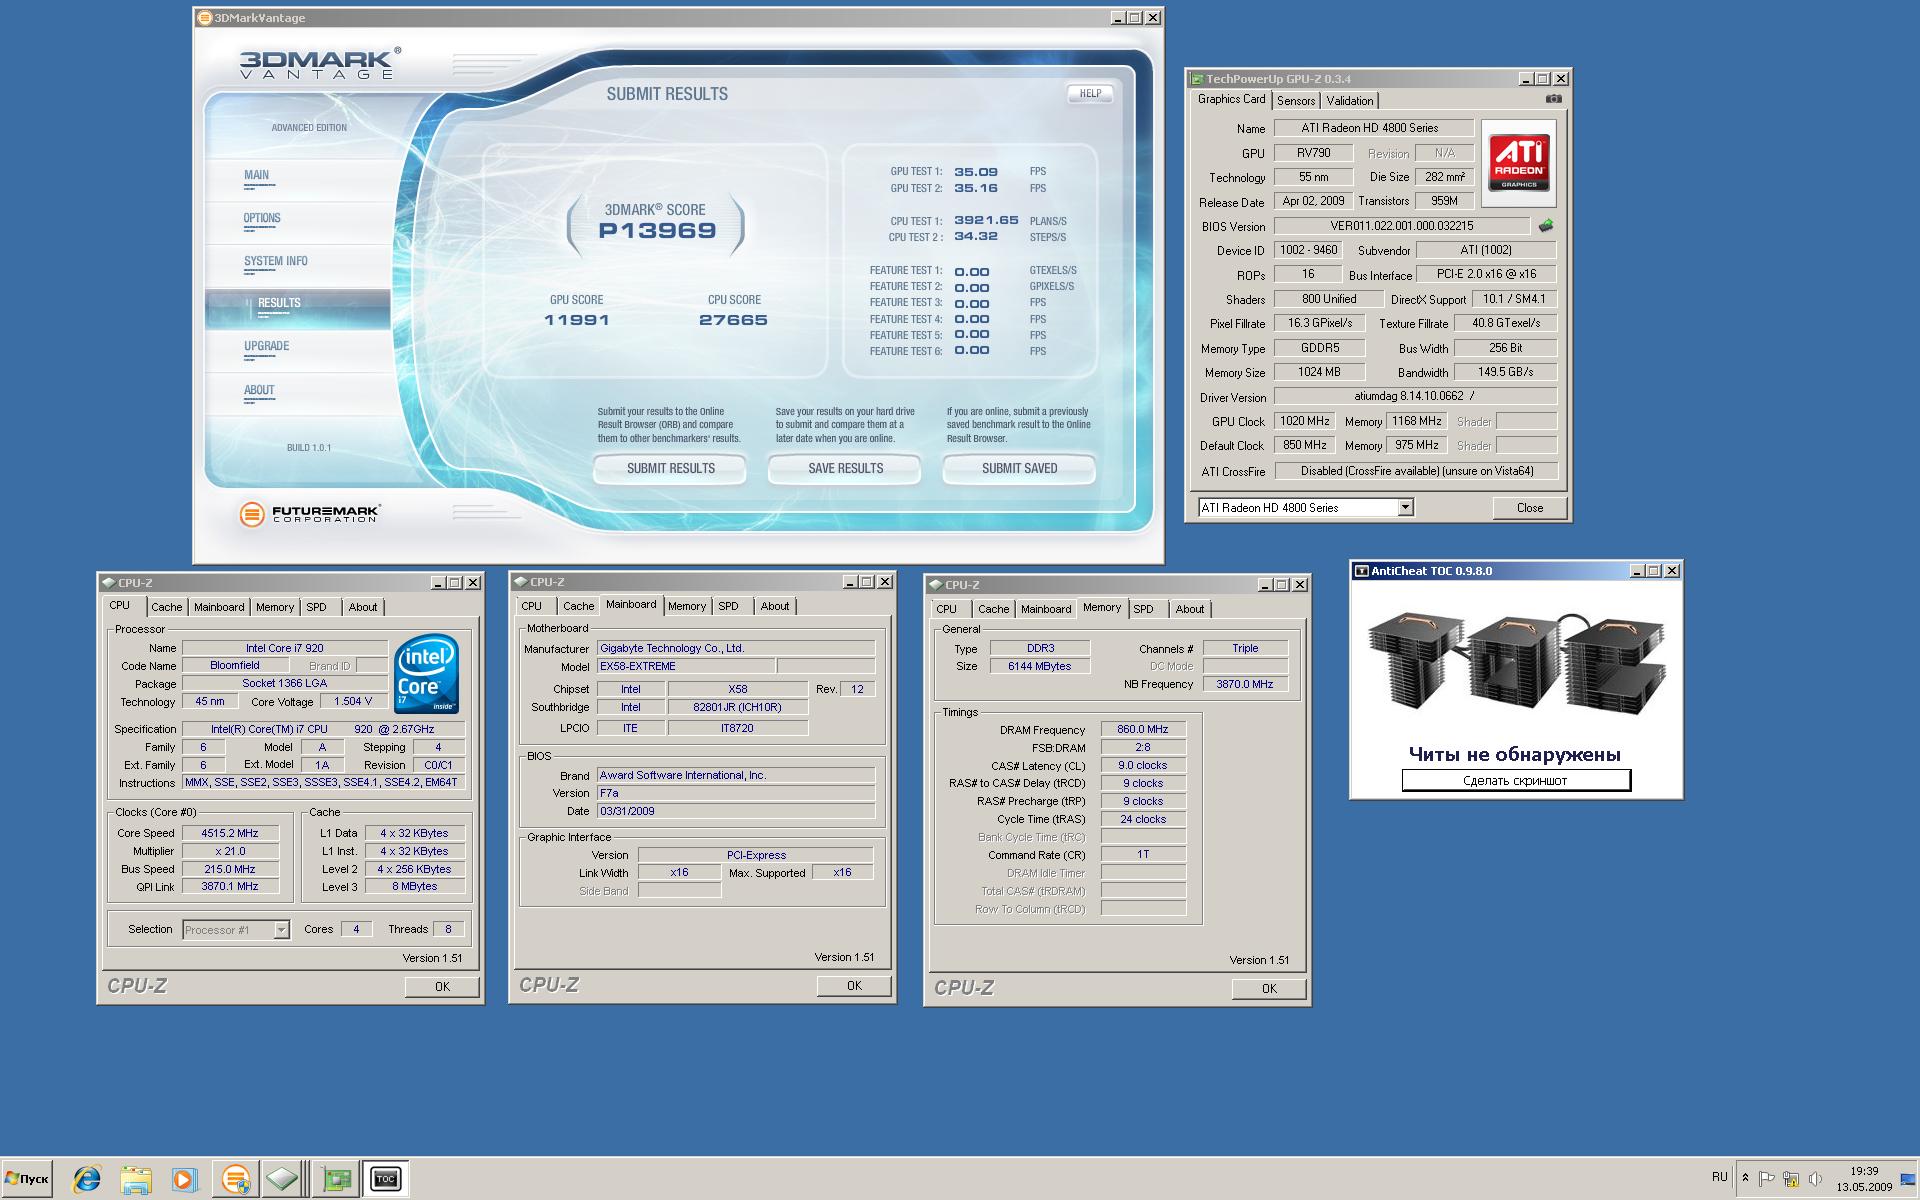Open Action Center flag tray icon
Screen dimensions: 1920x1200
[1767, 1178]
